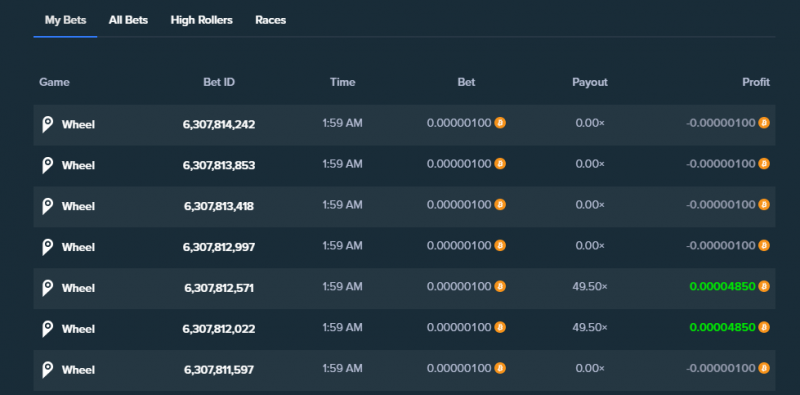Click Wheel icon for bet 6,307,813,418
This screenshot has height=395, width=800.
click(x=47, y=206)
